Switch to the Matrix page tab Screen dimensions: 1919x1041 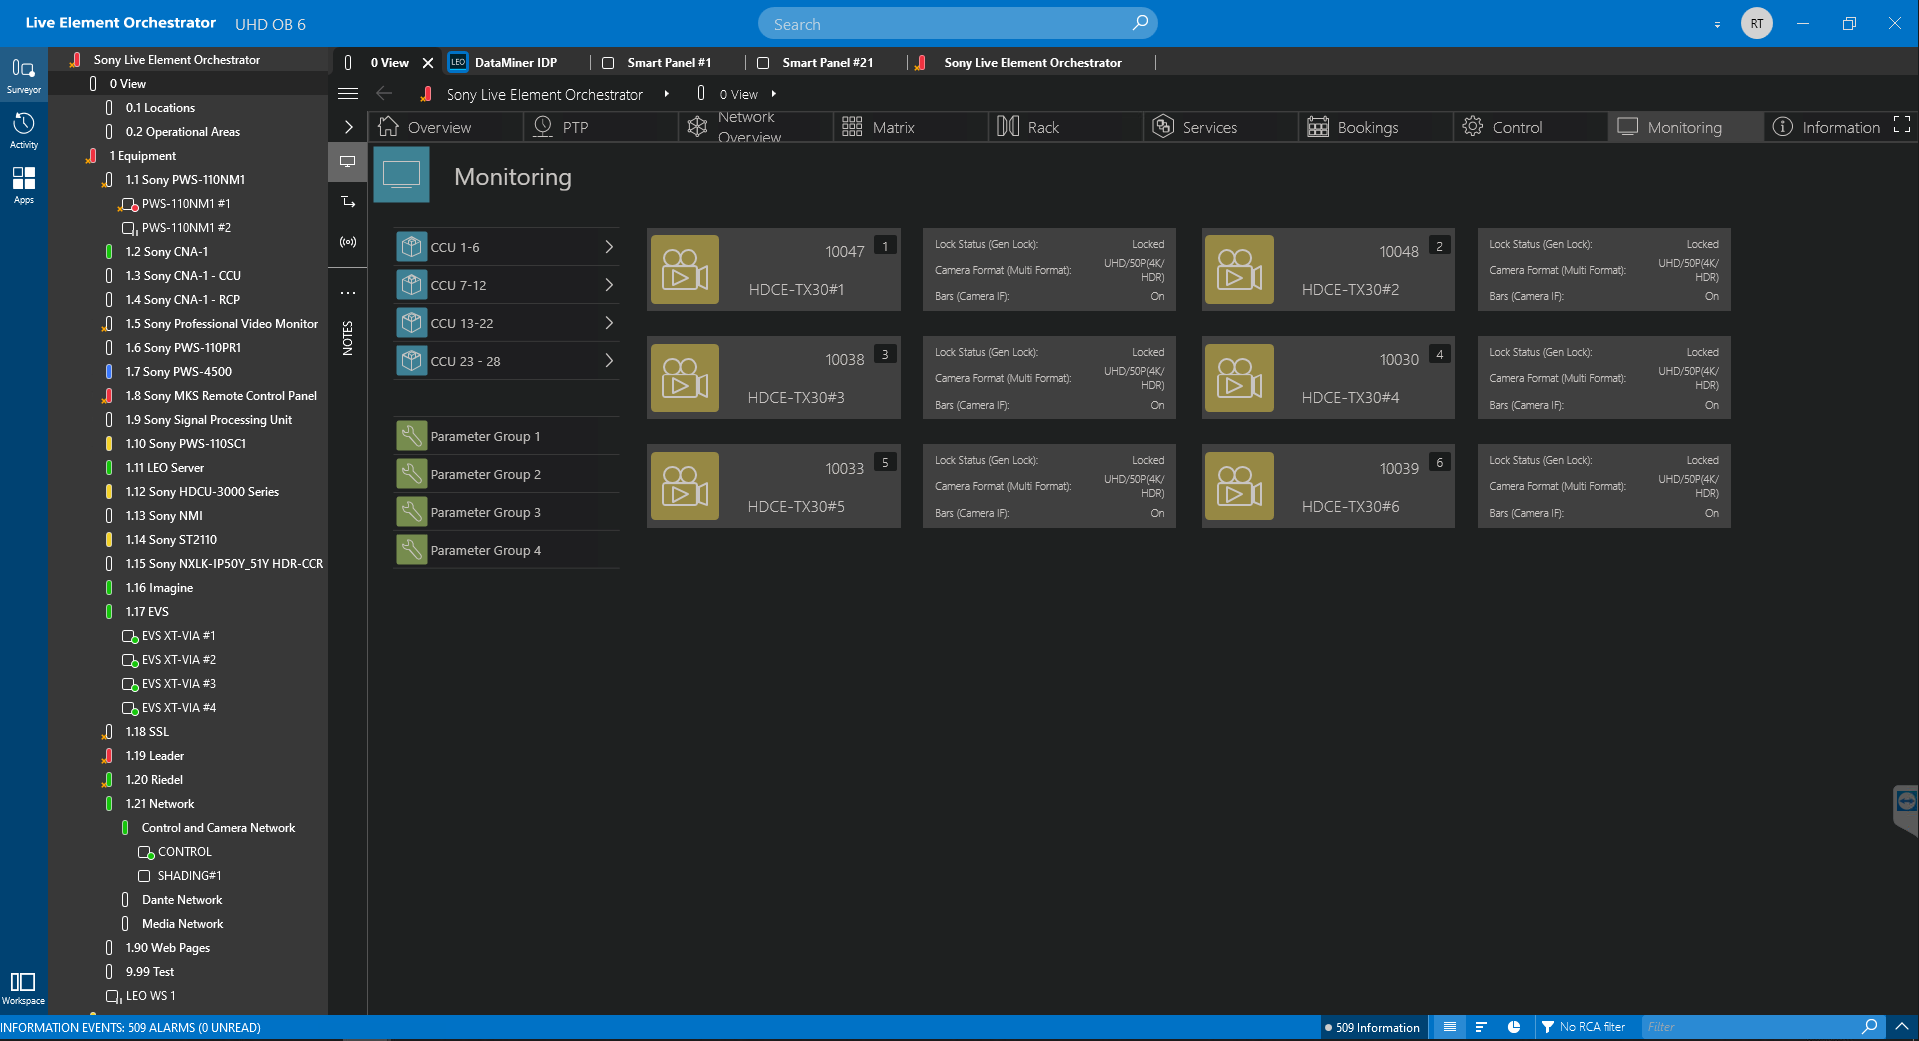tap(911, 127)
